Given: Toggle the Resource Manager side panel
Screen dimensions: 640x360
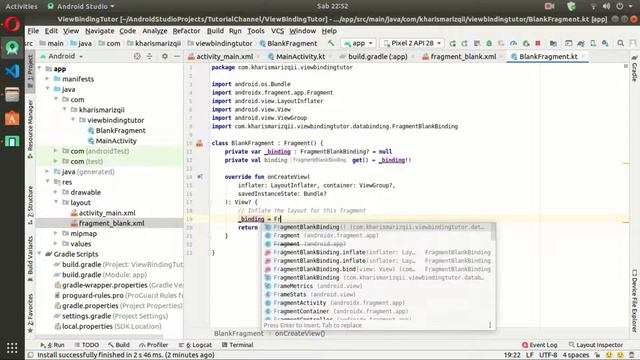Looking at the screenshot, I should (30, 129).
